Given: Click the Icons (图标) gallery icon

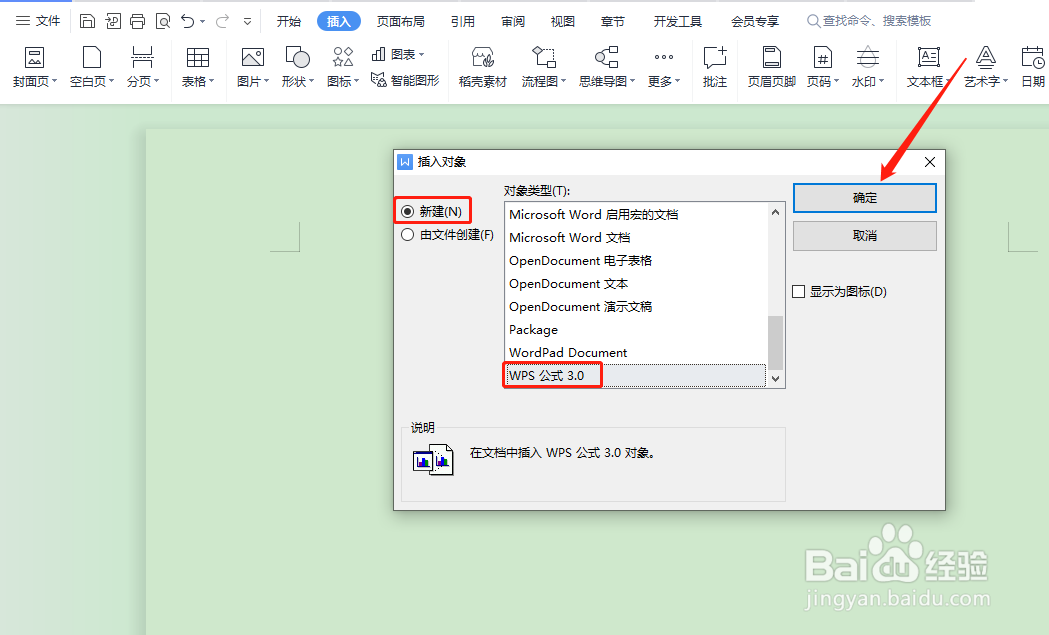Looking at the screenshot, I should pyautogui.click(x=343, y=58).
